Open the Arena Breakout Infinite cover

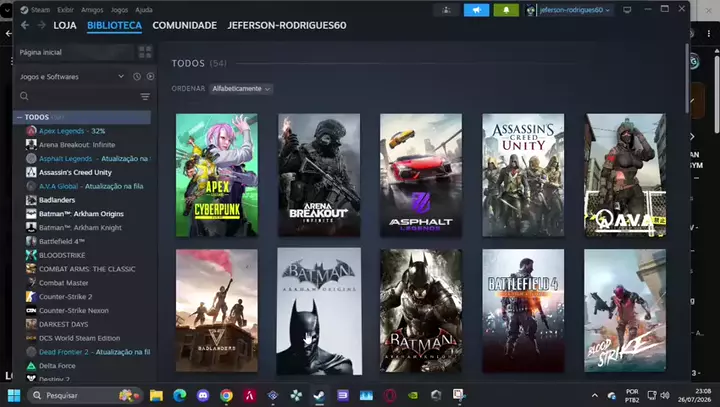click(319, 175)
